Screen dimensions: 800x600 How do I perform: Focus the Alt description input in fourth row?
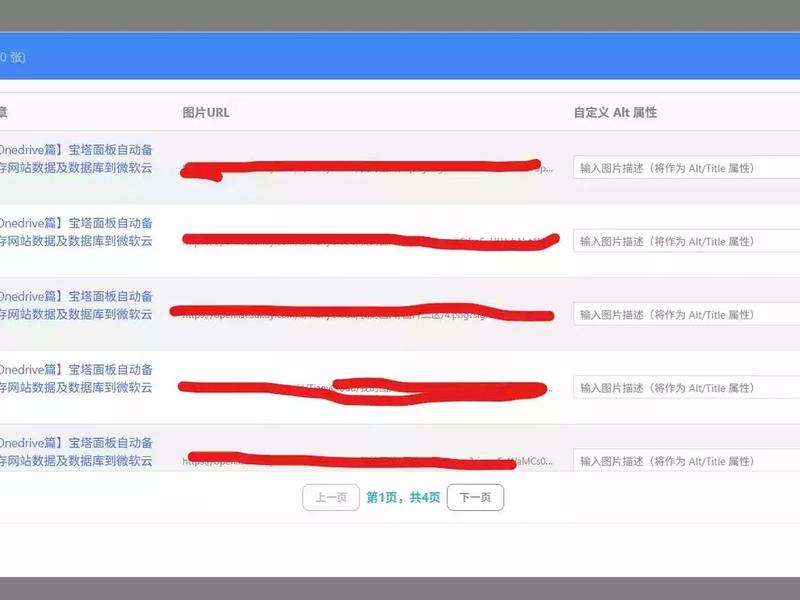click(686, 388)
